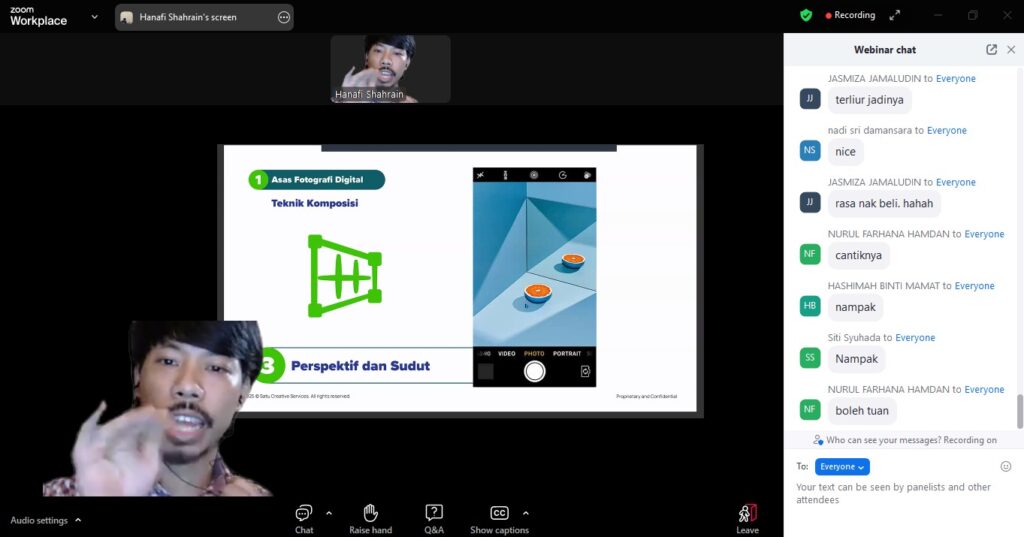Click the green encryption shield icon
Image resolution: width=1024 pixels, height=537 pixels.
[806, 15]
